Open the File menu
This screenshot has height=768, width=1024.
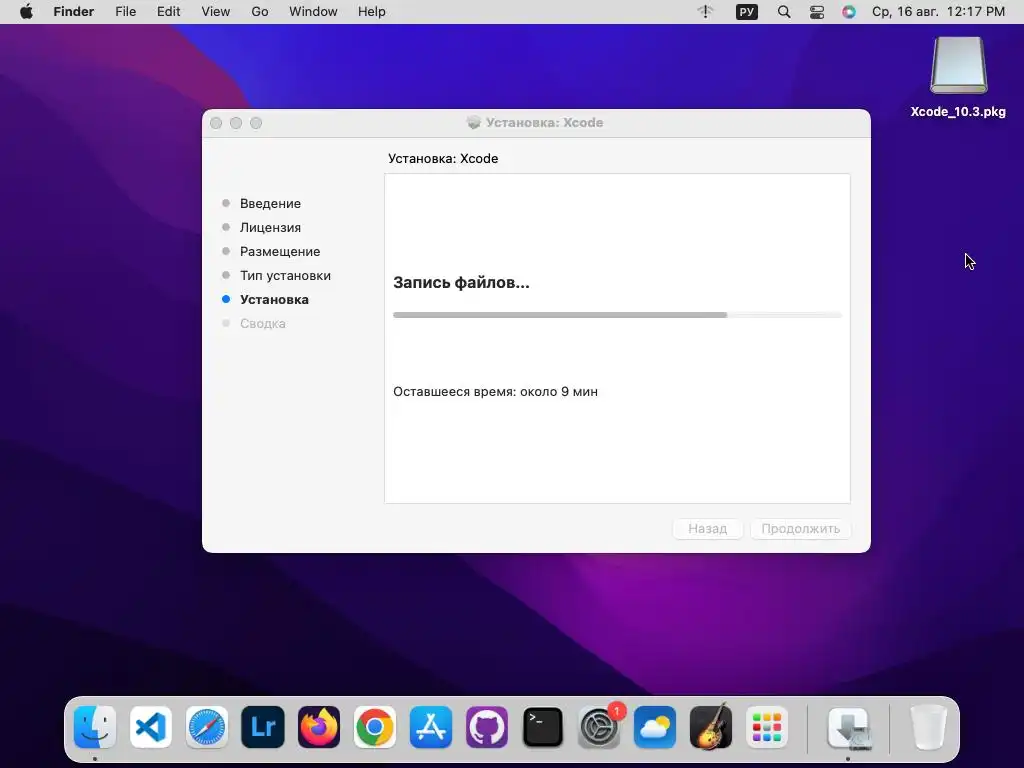click(125, 12)
